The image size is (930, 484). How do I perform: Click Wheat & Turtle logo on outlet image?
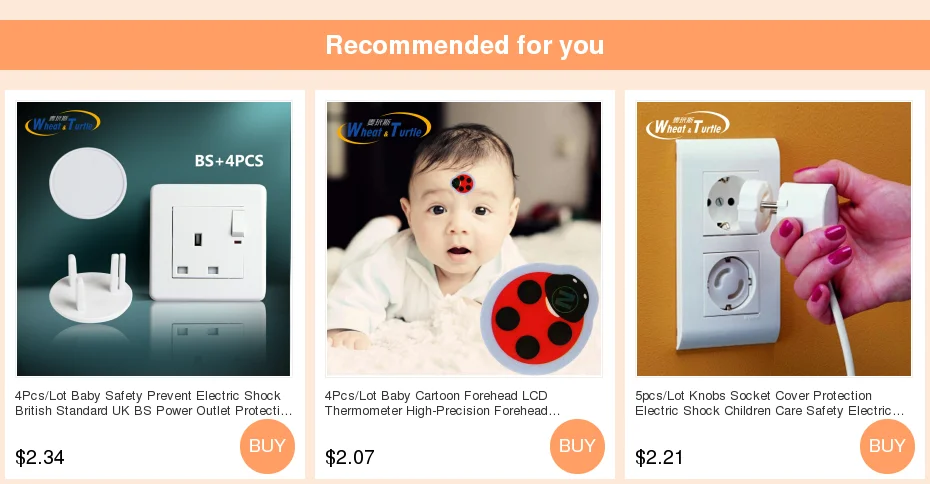point(62,123)
